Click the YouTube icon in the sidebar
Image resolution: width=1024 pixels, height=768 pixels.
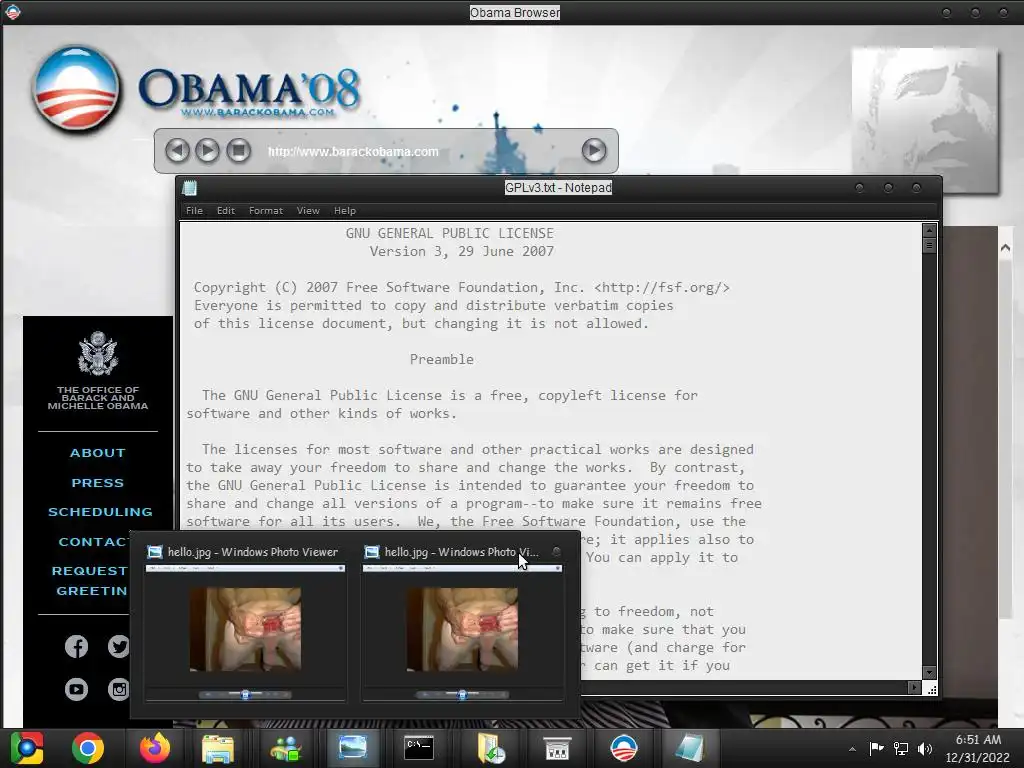point(76,689)
